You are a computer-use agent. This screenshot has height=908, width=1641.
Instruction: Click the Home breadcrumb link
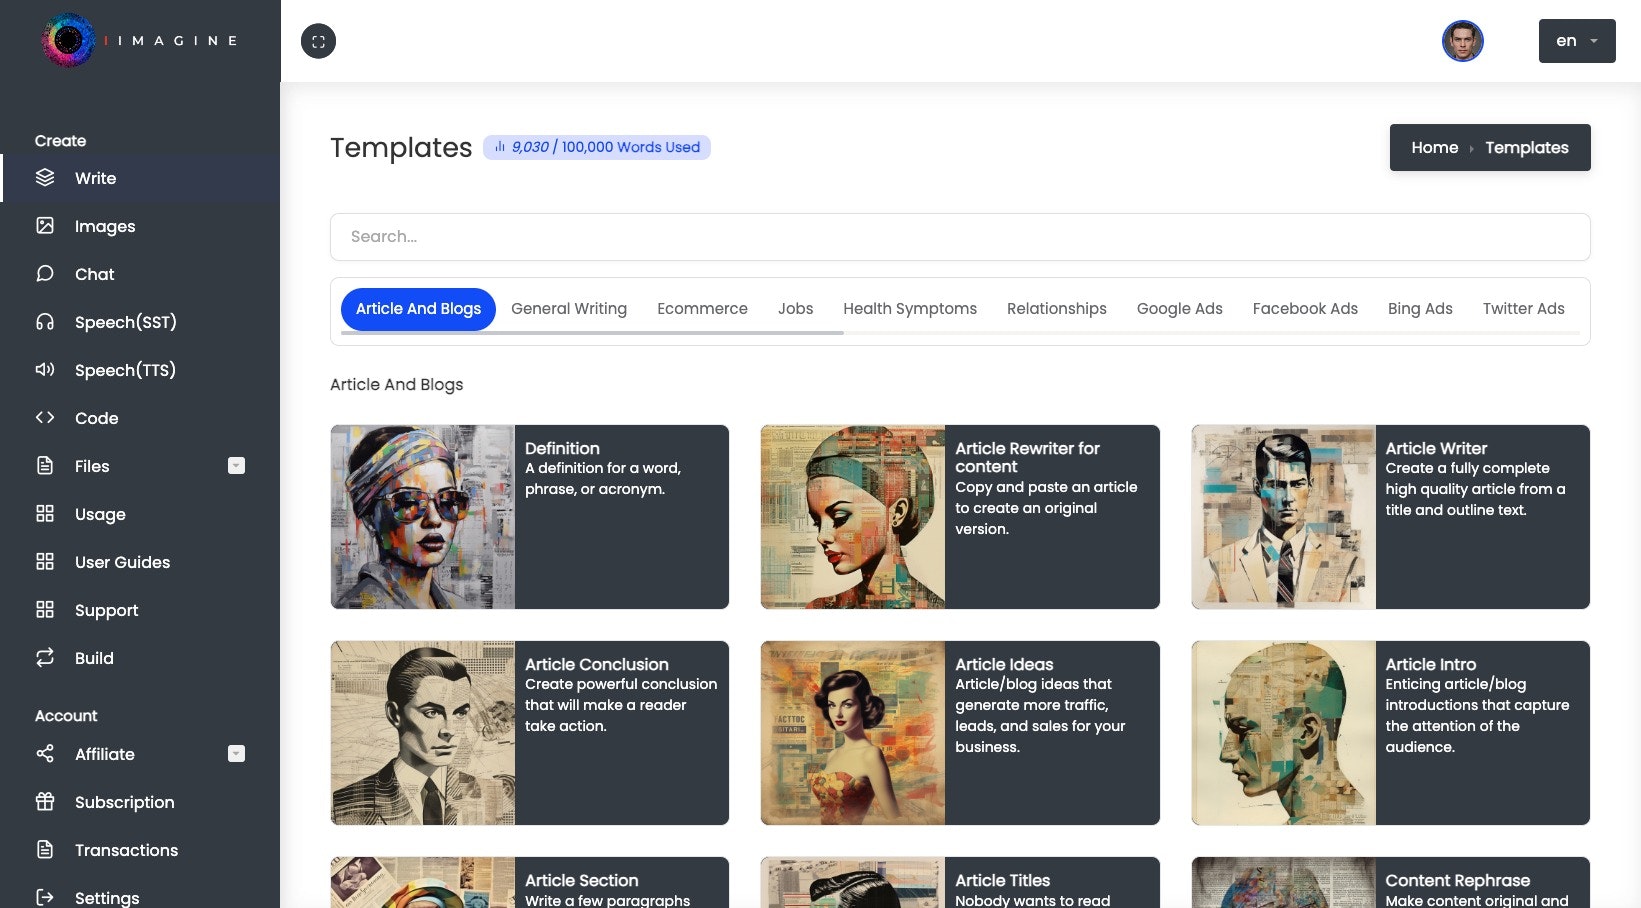(1434, 147)
